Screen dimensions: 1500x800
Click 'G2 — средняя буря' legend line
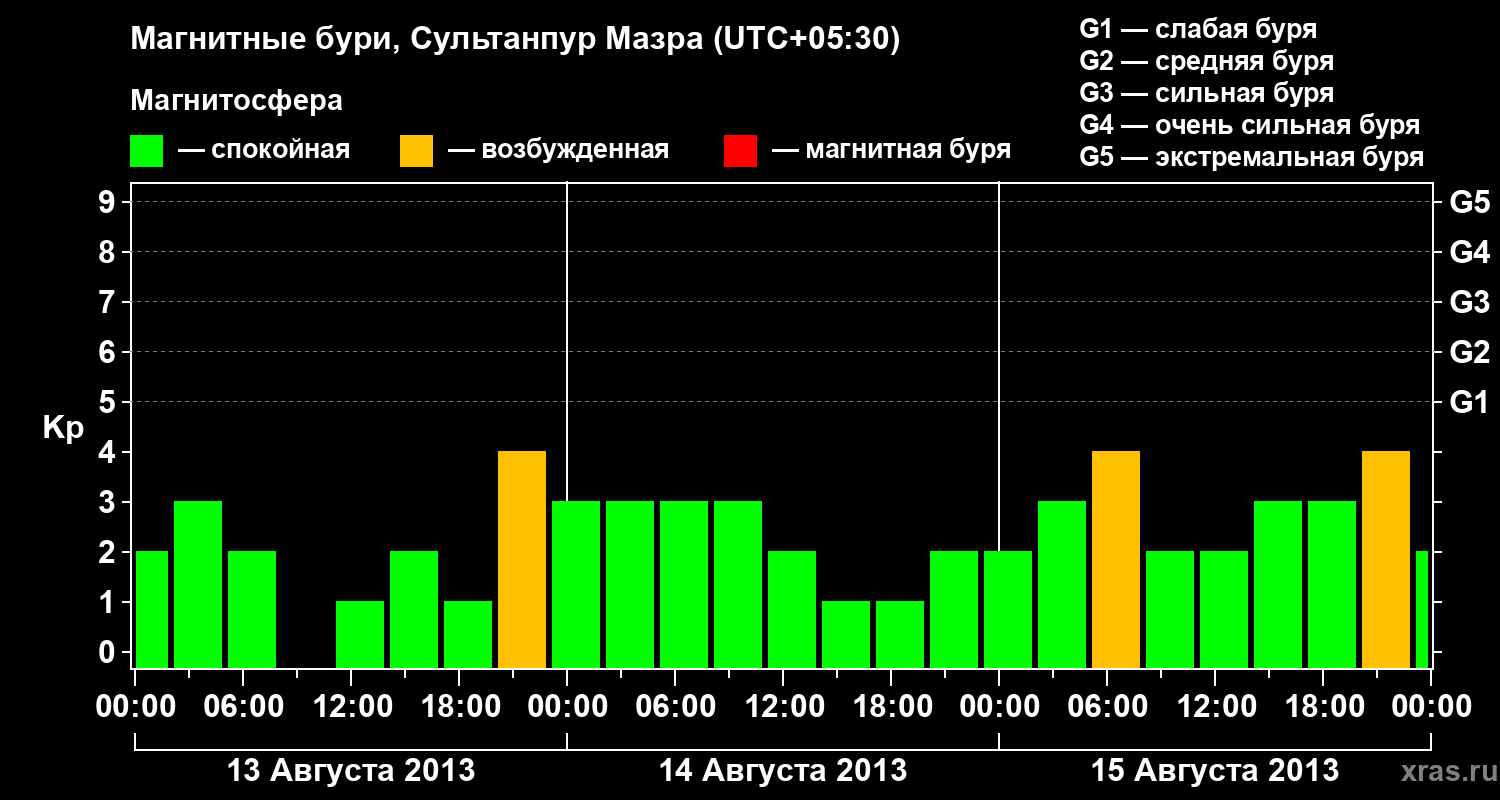(x=1207, y=61)
